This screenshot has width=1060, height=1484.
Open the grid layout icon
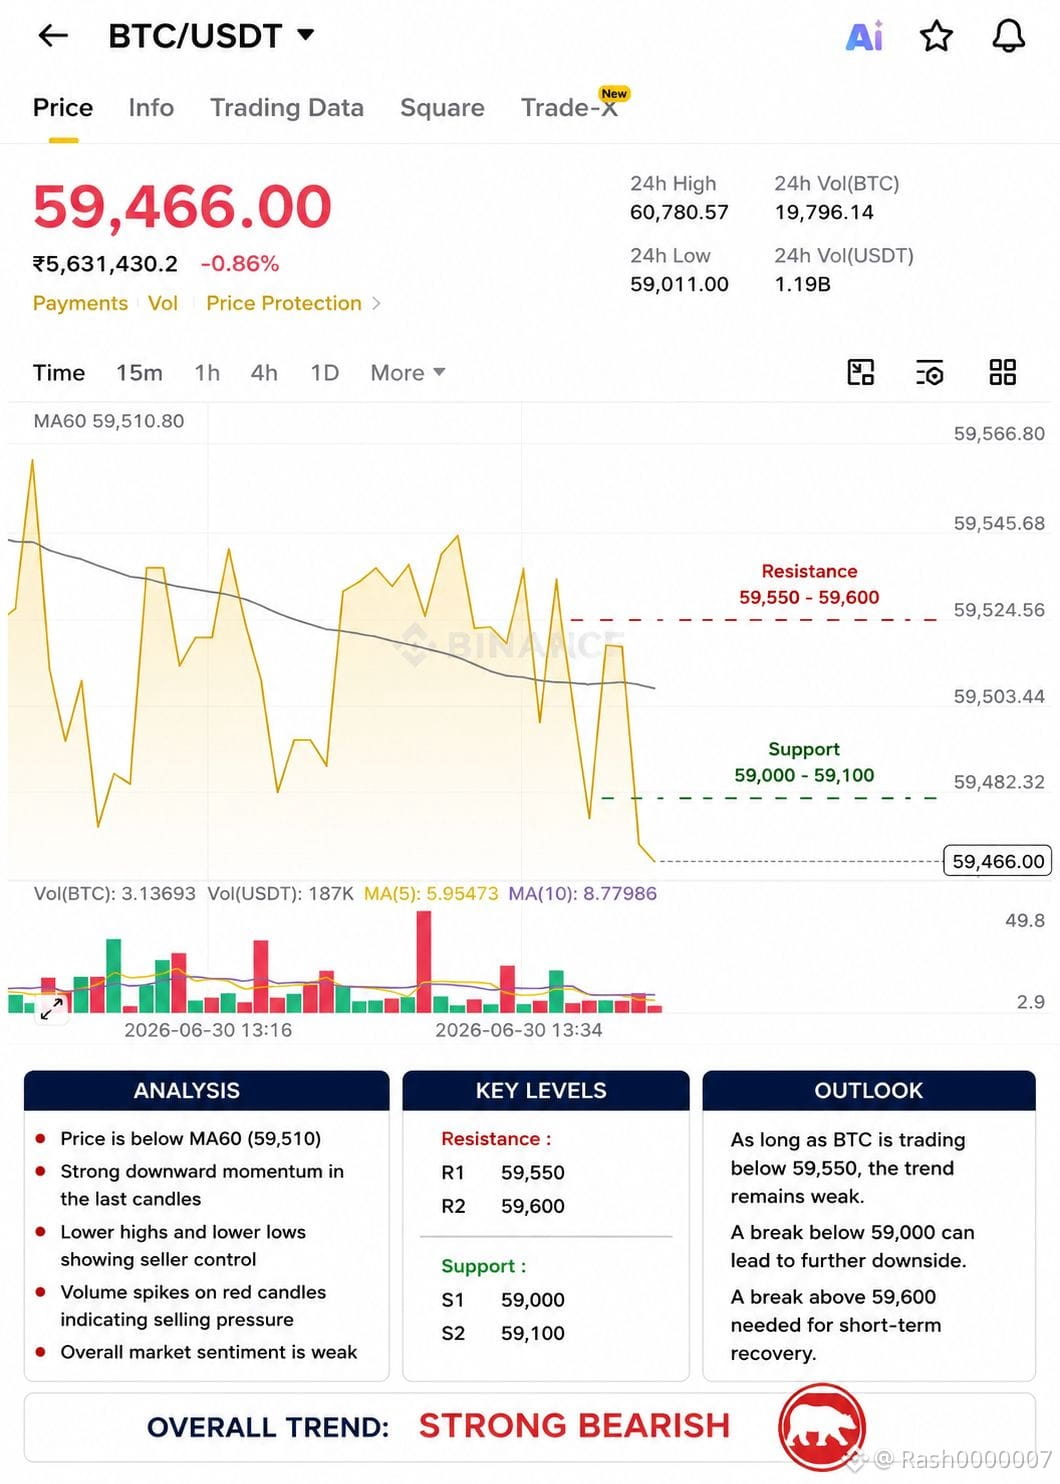[1002, 373]
